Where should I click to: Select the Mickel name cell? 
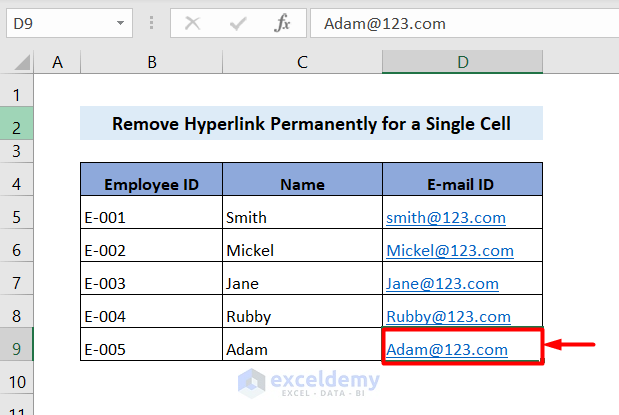tap(302, 245)
